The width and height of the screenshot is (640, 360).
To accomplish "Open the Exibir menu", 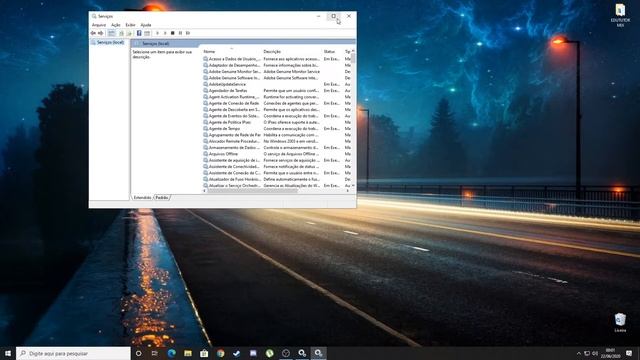I will [130, 25].
